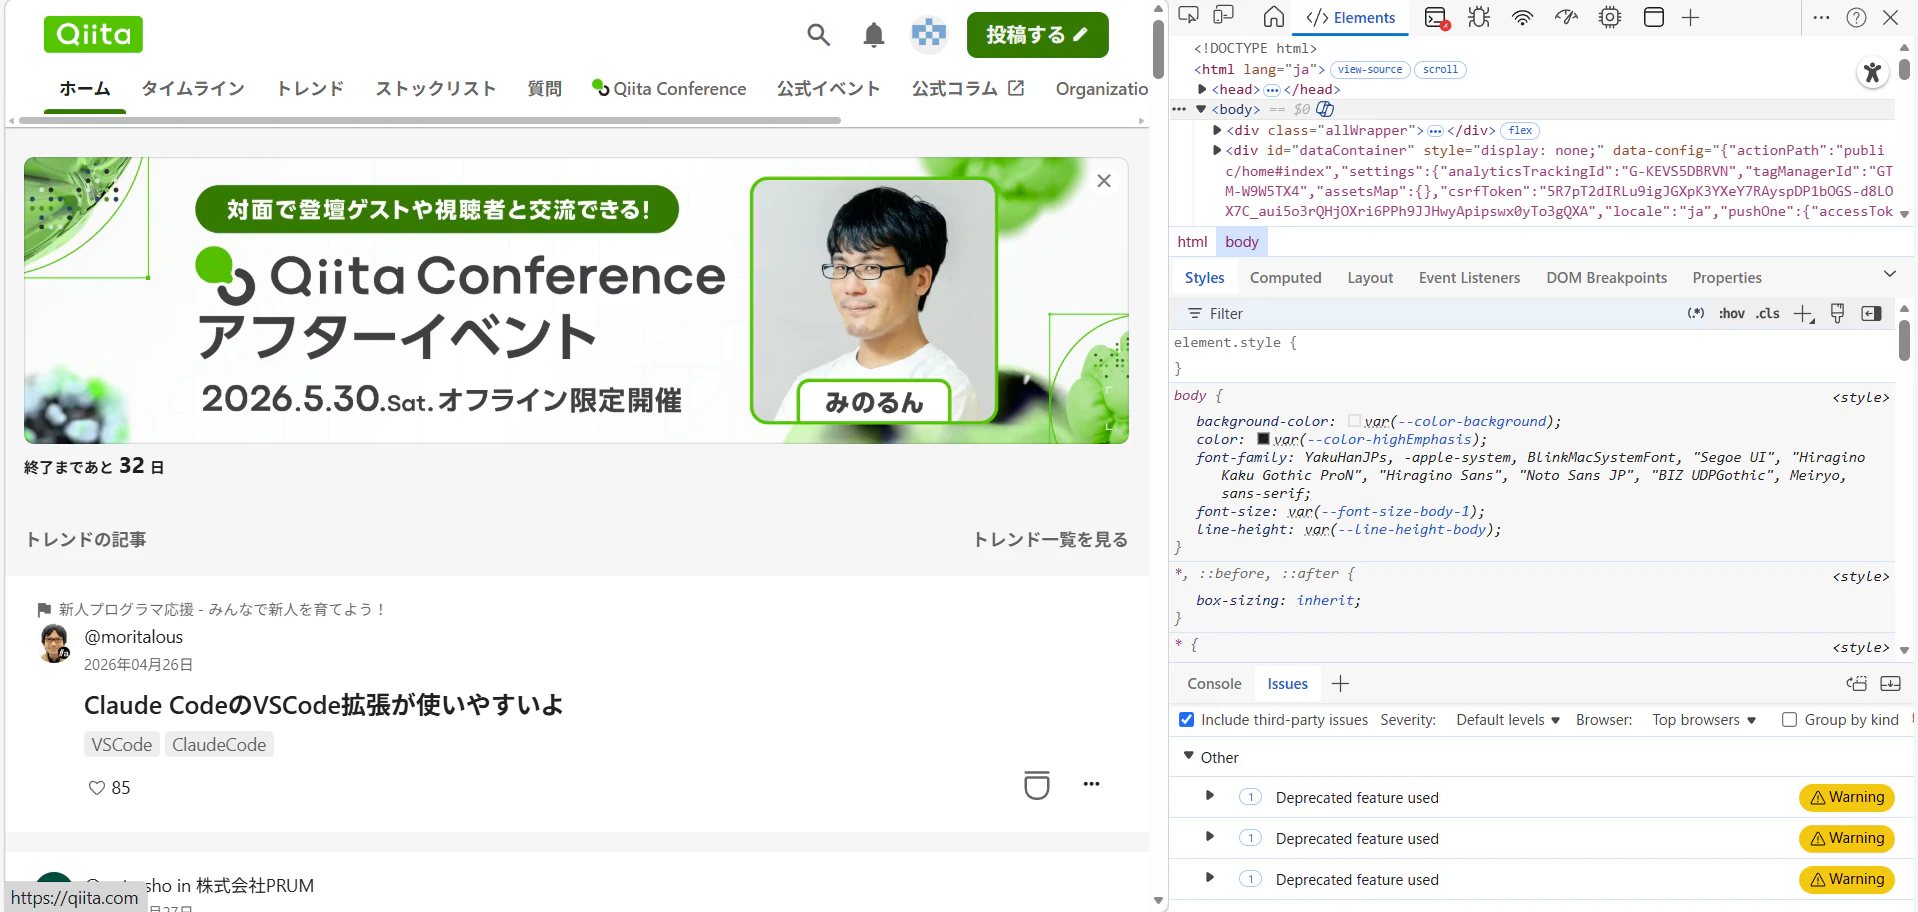Open the Qiita search magnifier icon
1918x912 pixels.
[818, 35]
